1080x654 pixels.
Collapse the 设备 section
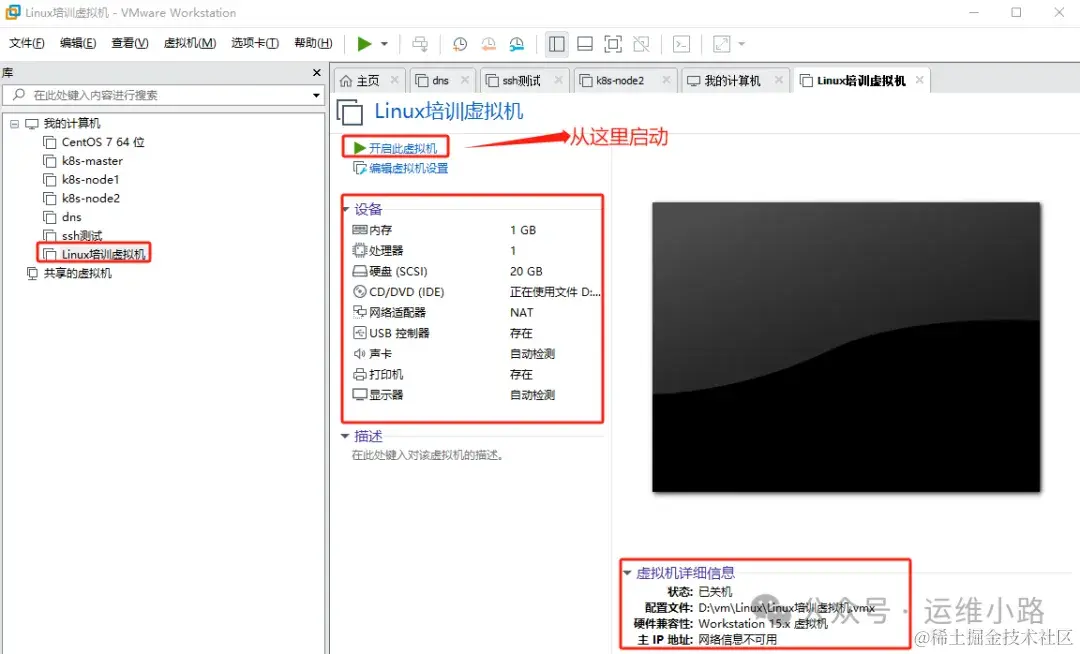pyautogui.click(x=346, y=209)
